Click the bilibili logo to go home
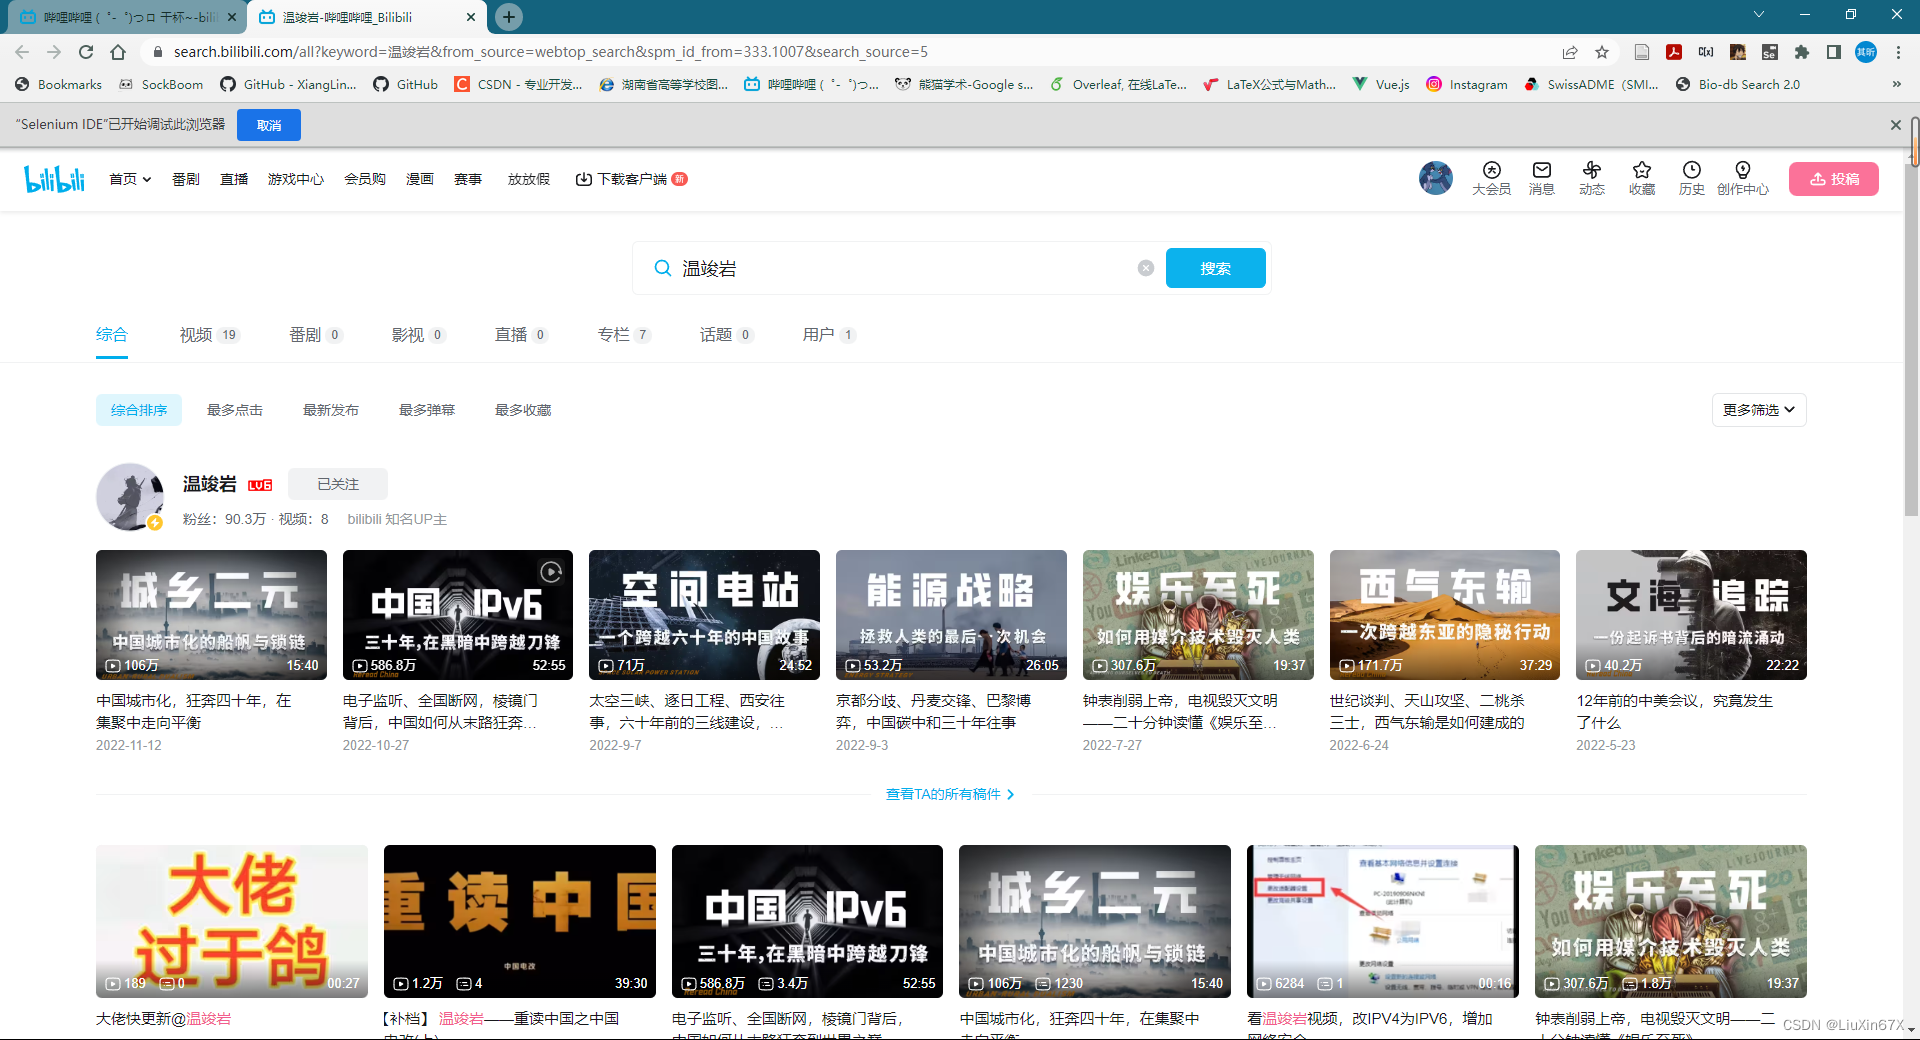Screen dimensions: 1920x1040 click(53, 178)
